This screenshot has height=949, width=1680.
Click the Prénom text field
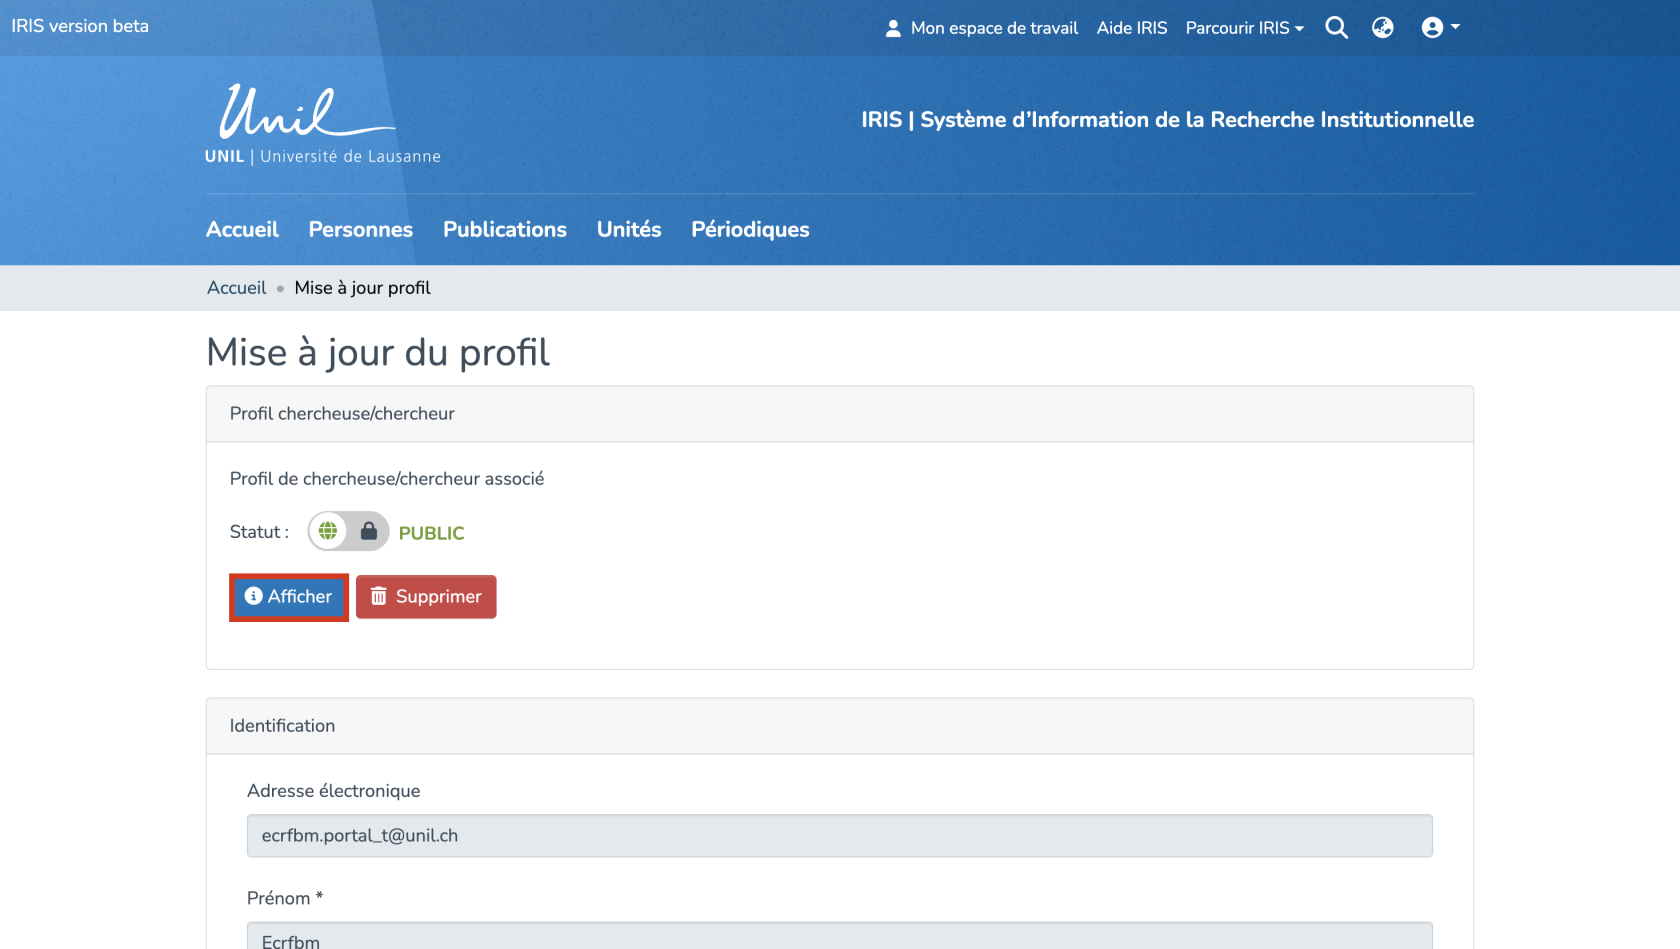tap(839, 937)
